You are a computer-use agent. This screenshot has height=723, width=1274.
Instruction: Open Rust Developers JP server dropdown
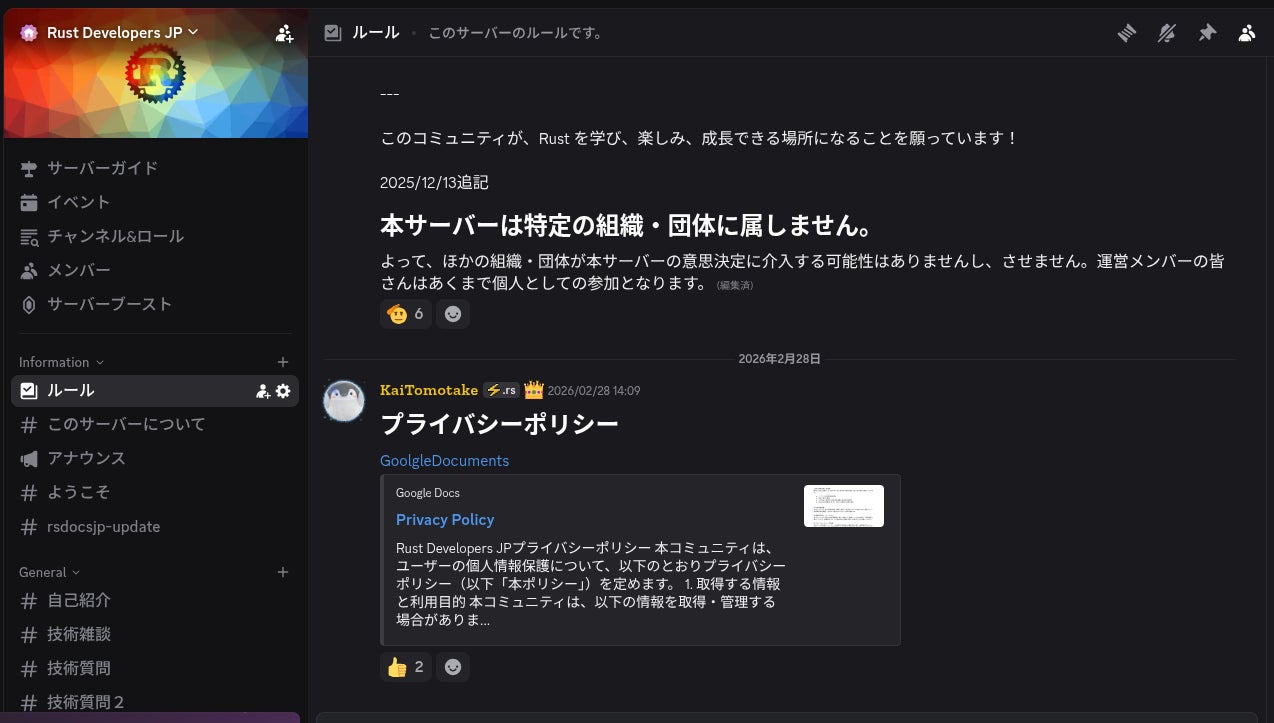[122, 32]
